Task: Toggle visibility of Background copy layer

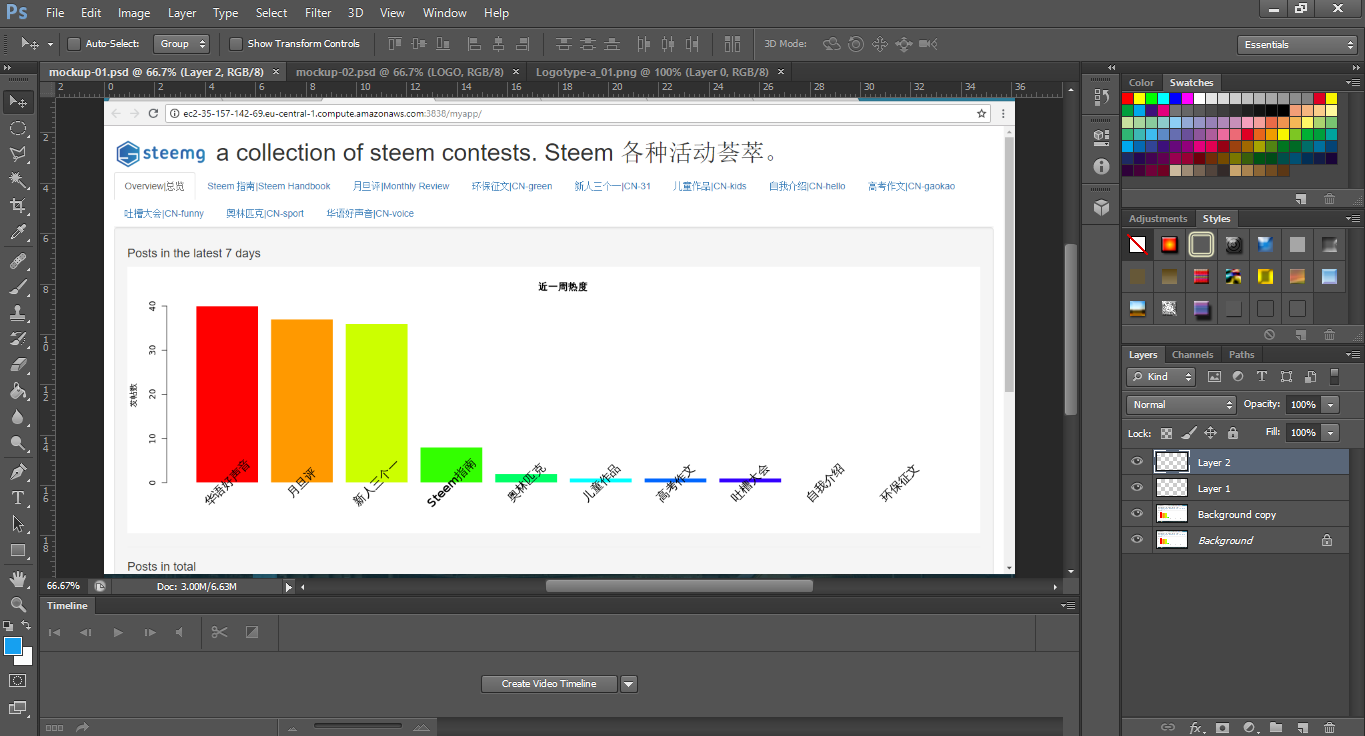Action: point(1136,514)
